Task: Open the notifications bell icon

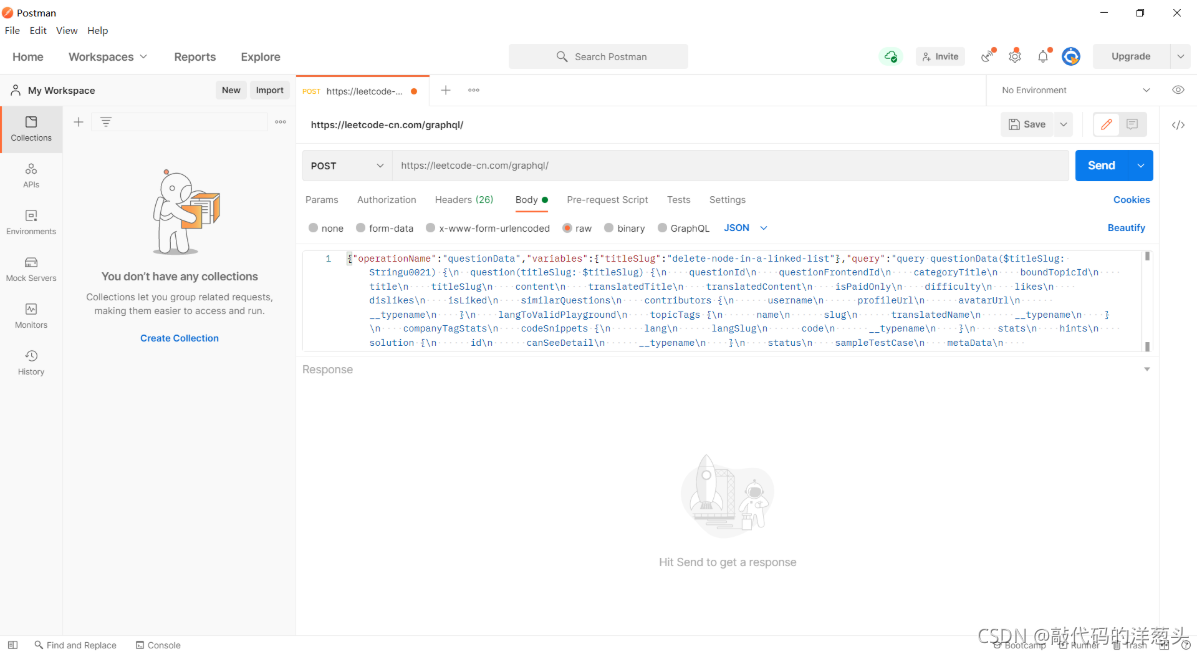Action: pos(1043,56)
